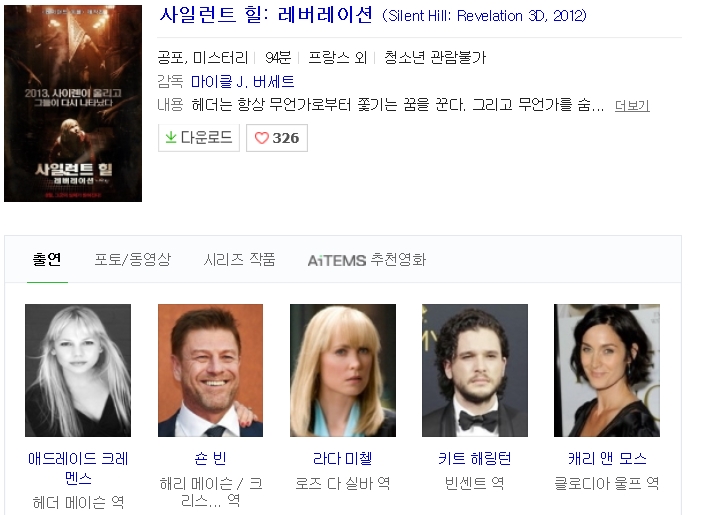The width and height of the screenshot is (720, 515).
Task: Open 캐리 앤 모스 actor photo
Action: click(x=607, y=370)
